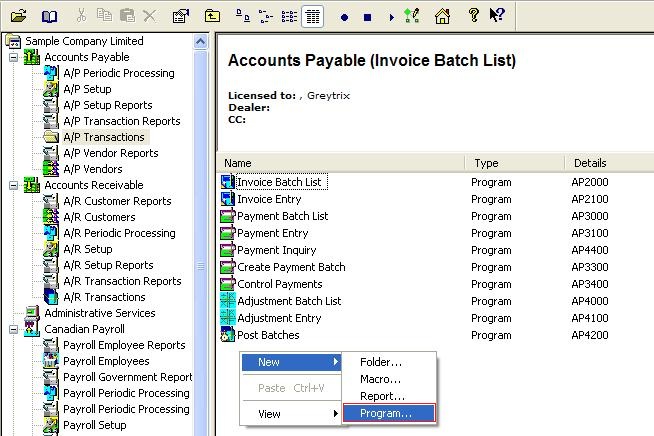The image size is (654, 436).
Task: Click the Delete X toolbar icon
Action: click(149, 16)
